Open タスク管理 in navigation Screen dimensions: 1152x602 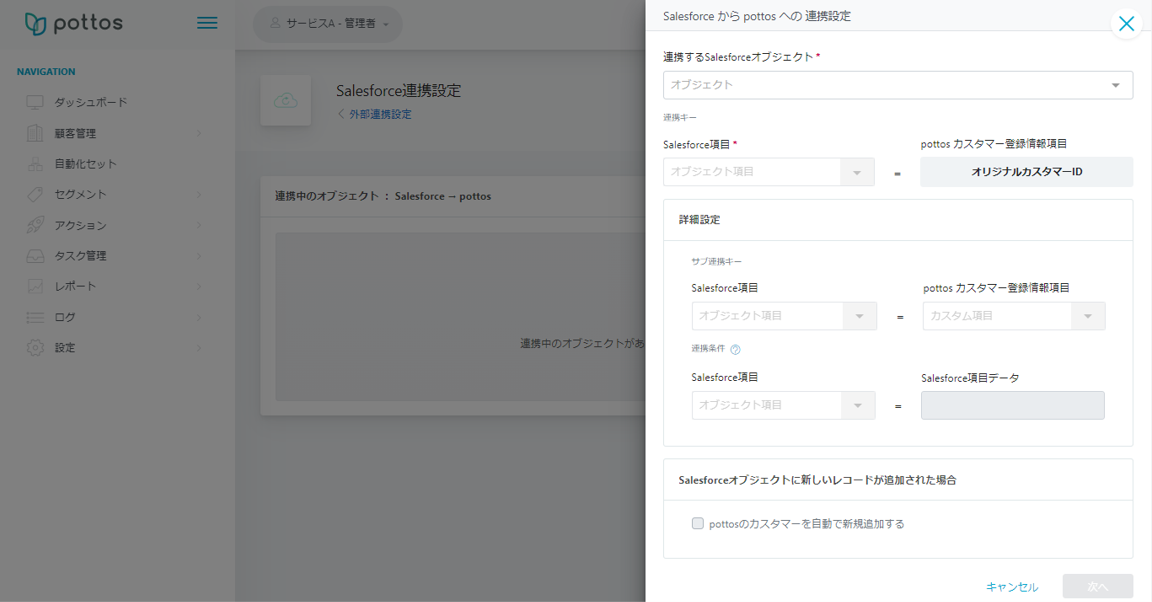[x=81, y=256]
